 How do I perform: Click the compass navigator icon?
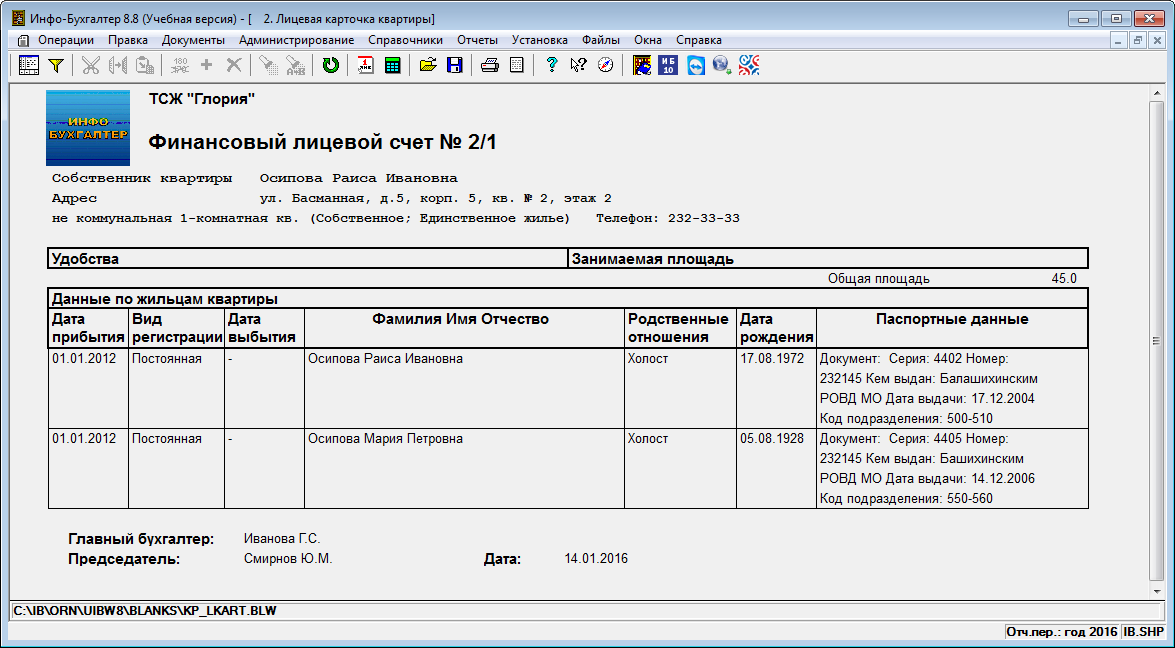[x=605, y=65]
